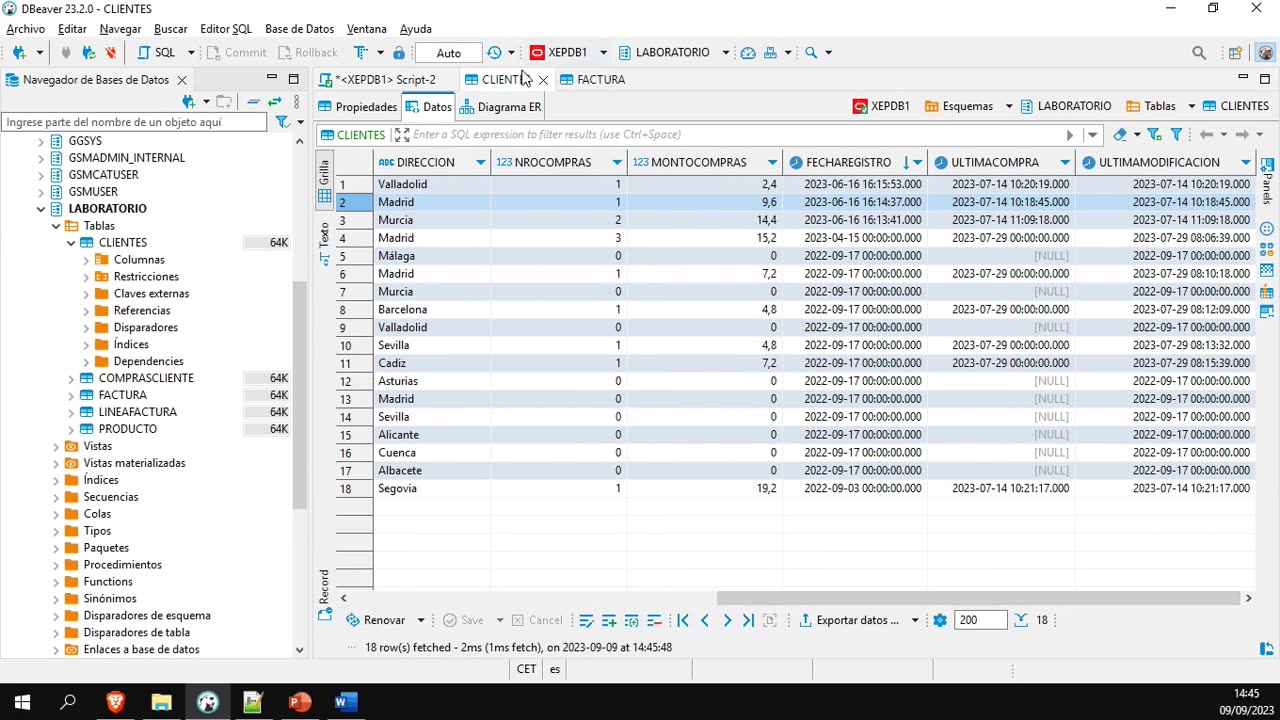1280x720 pixels.
Task: Click the database tools network icon
Action: tap(770, 53)
